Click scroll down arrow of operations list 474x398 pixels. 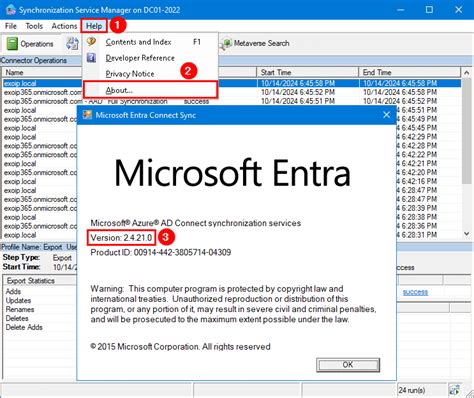coord(466,234)
